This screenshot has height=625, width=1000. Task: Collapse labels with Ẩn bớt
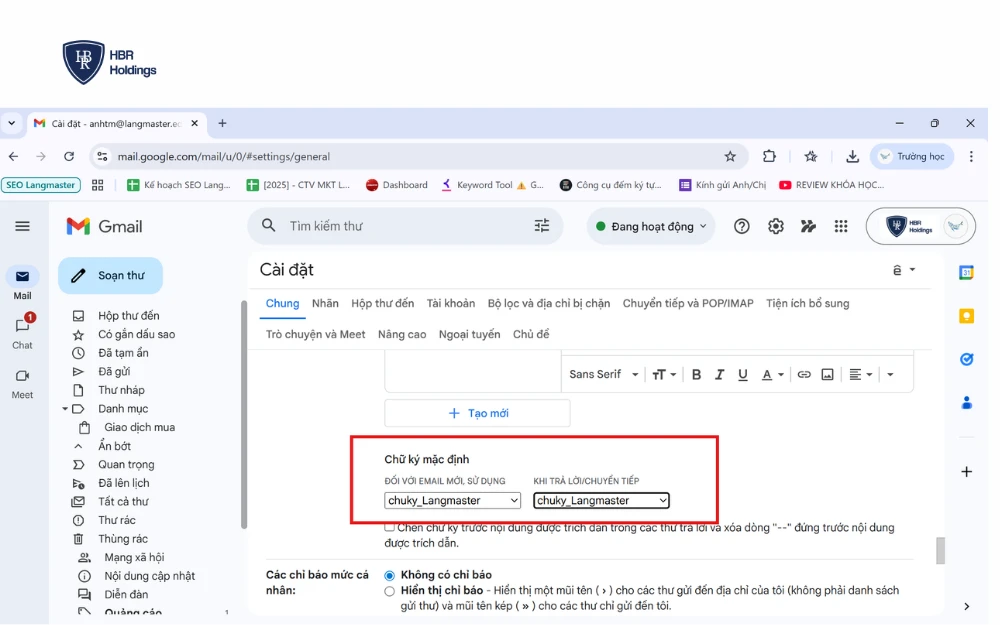tap(114, 446)
